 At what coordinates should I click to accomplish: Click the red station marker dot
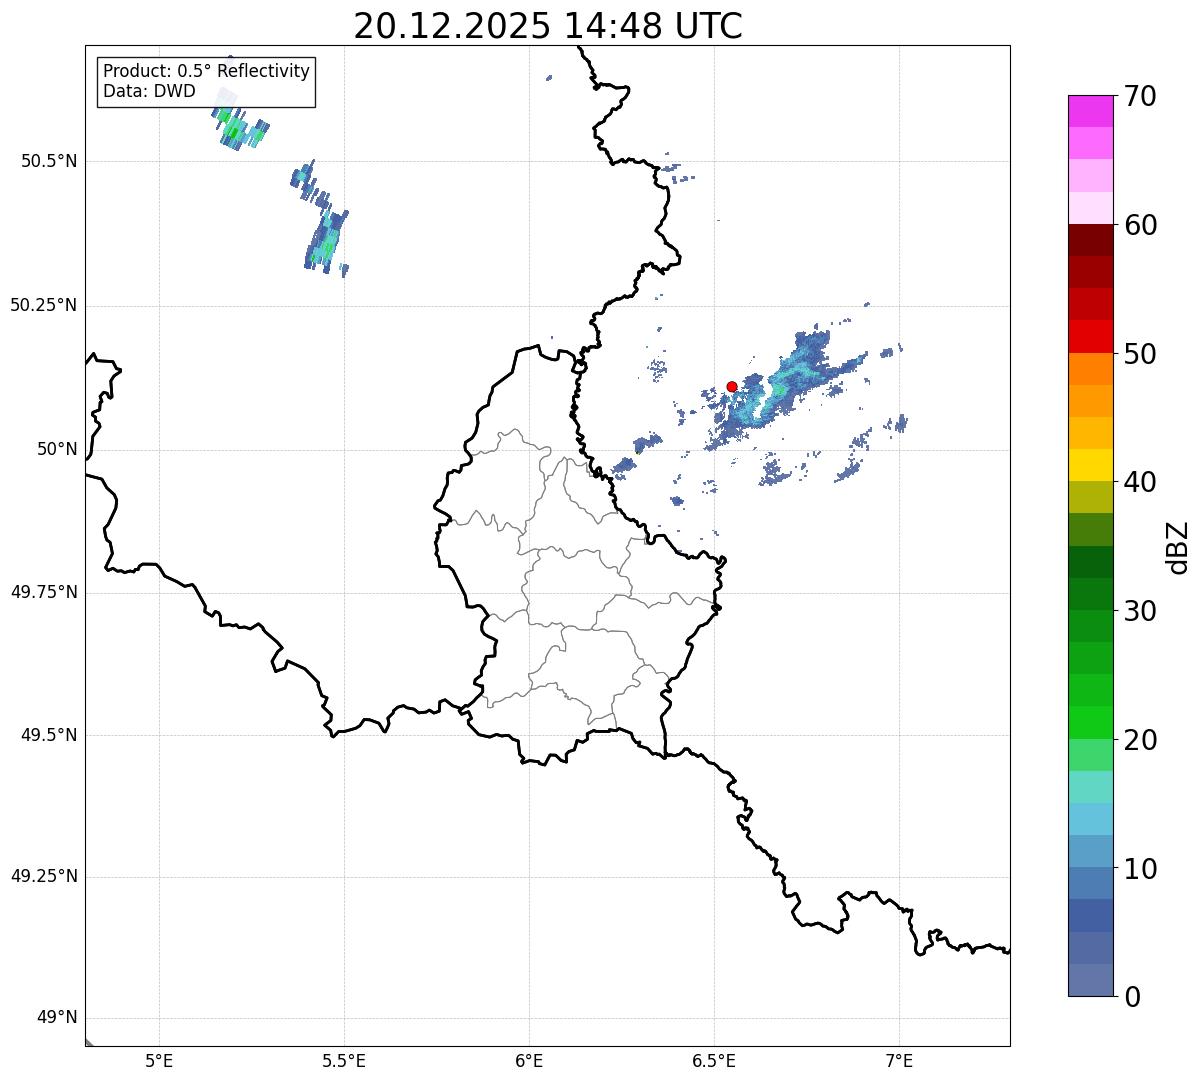click(732, 386)
